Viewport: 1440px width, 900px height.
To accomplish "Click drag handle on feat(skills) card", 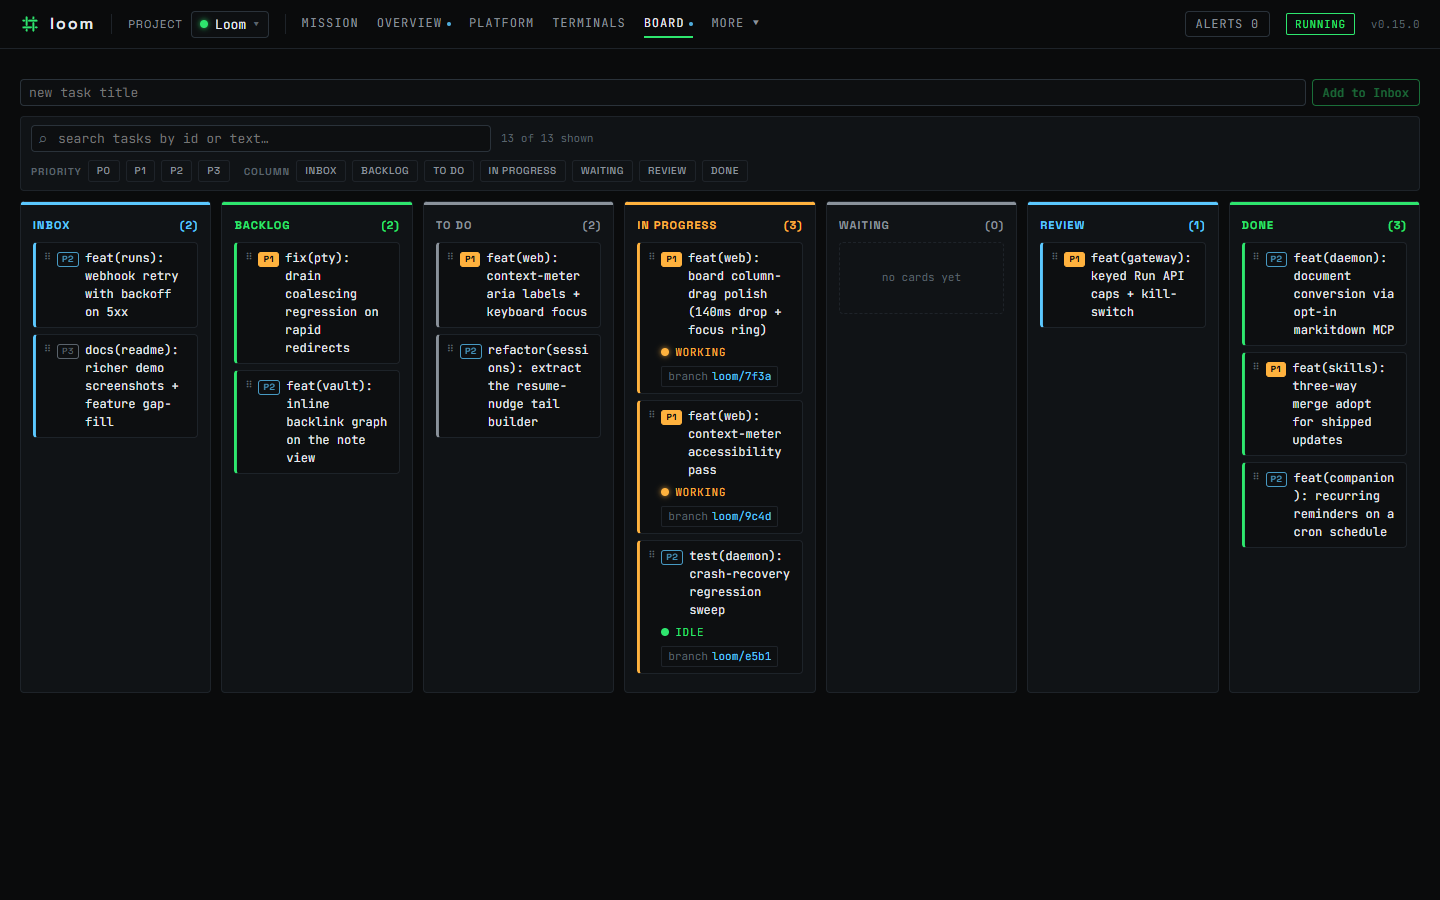I will coord(1257,367).
